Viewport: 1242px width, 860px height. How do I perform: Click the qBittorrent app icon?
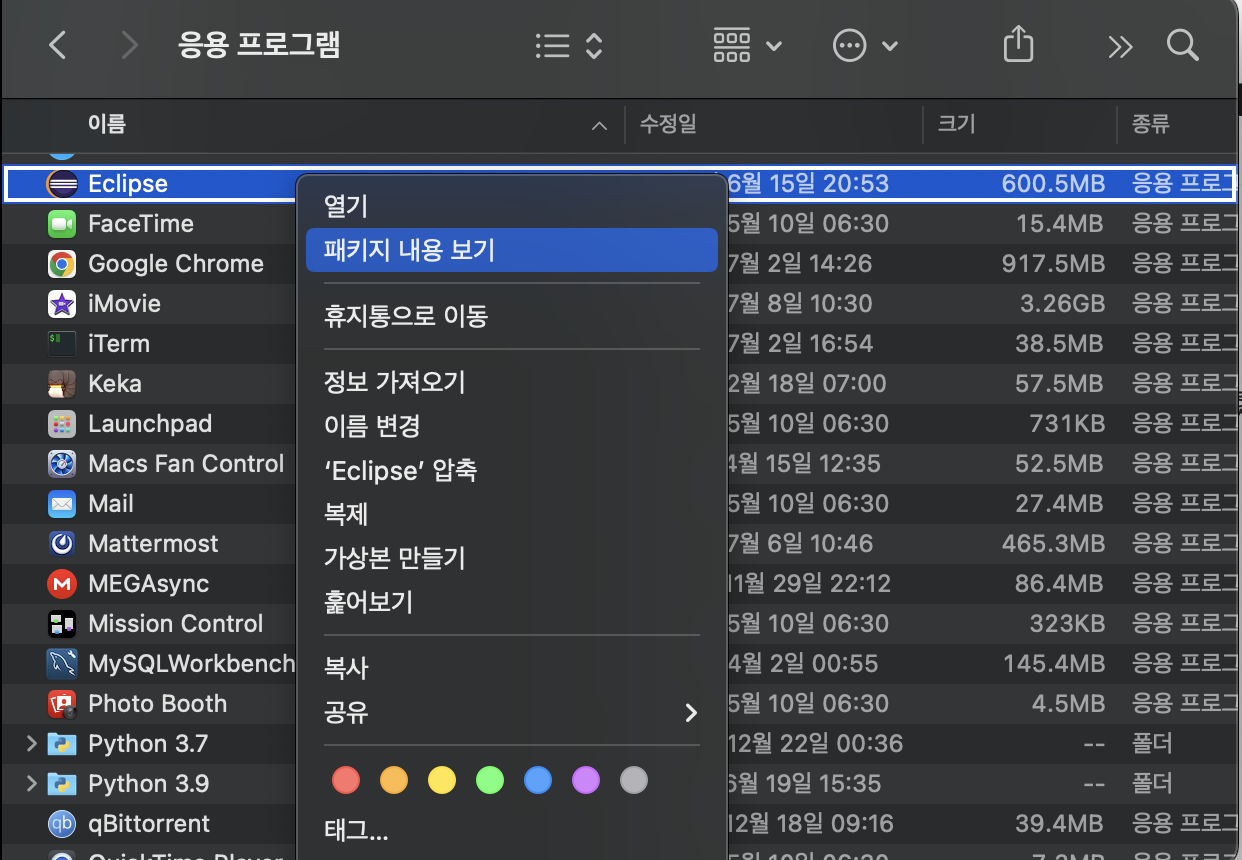coord(62,824)
